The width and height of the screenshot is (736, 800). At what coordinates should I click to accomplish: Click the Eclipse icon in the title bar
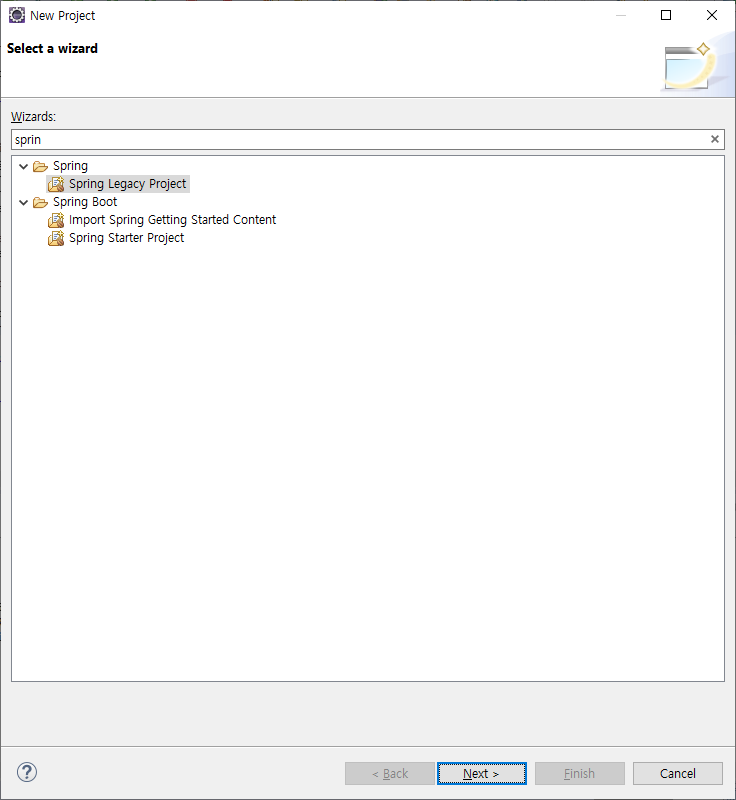(17, 15)
